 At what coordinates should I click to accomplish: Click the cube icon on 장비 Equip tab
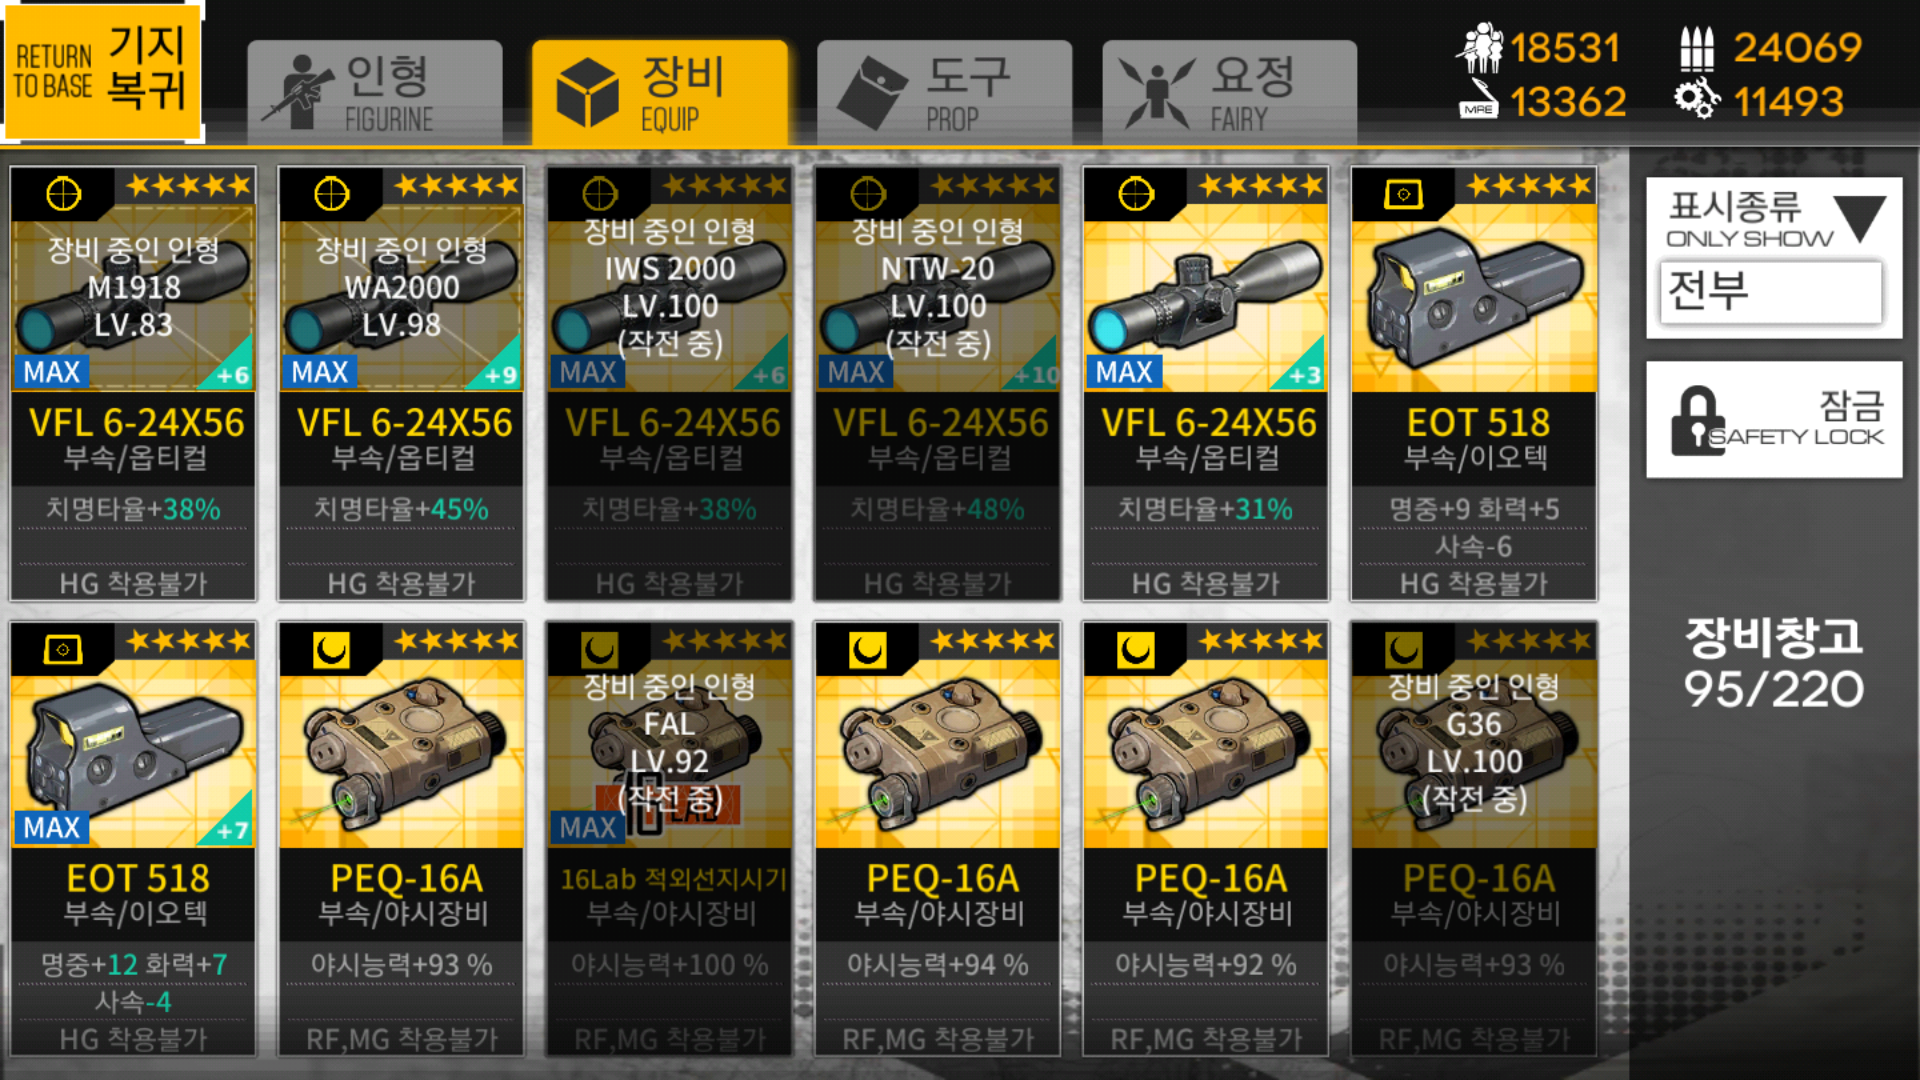(587, 92)
